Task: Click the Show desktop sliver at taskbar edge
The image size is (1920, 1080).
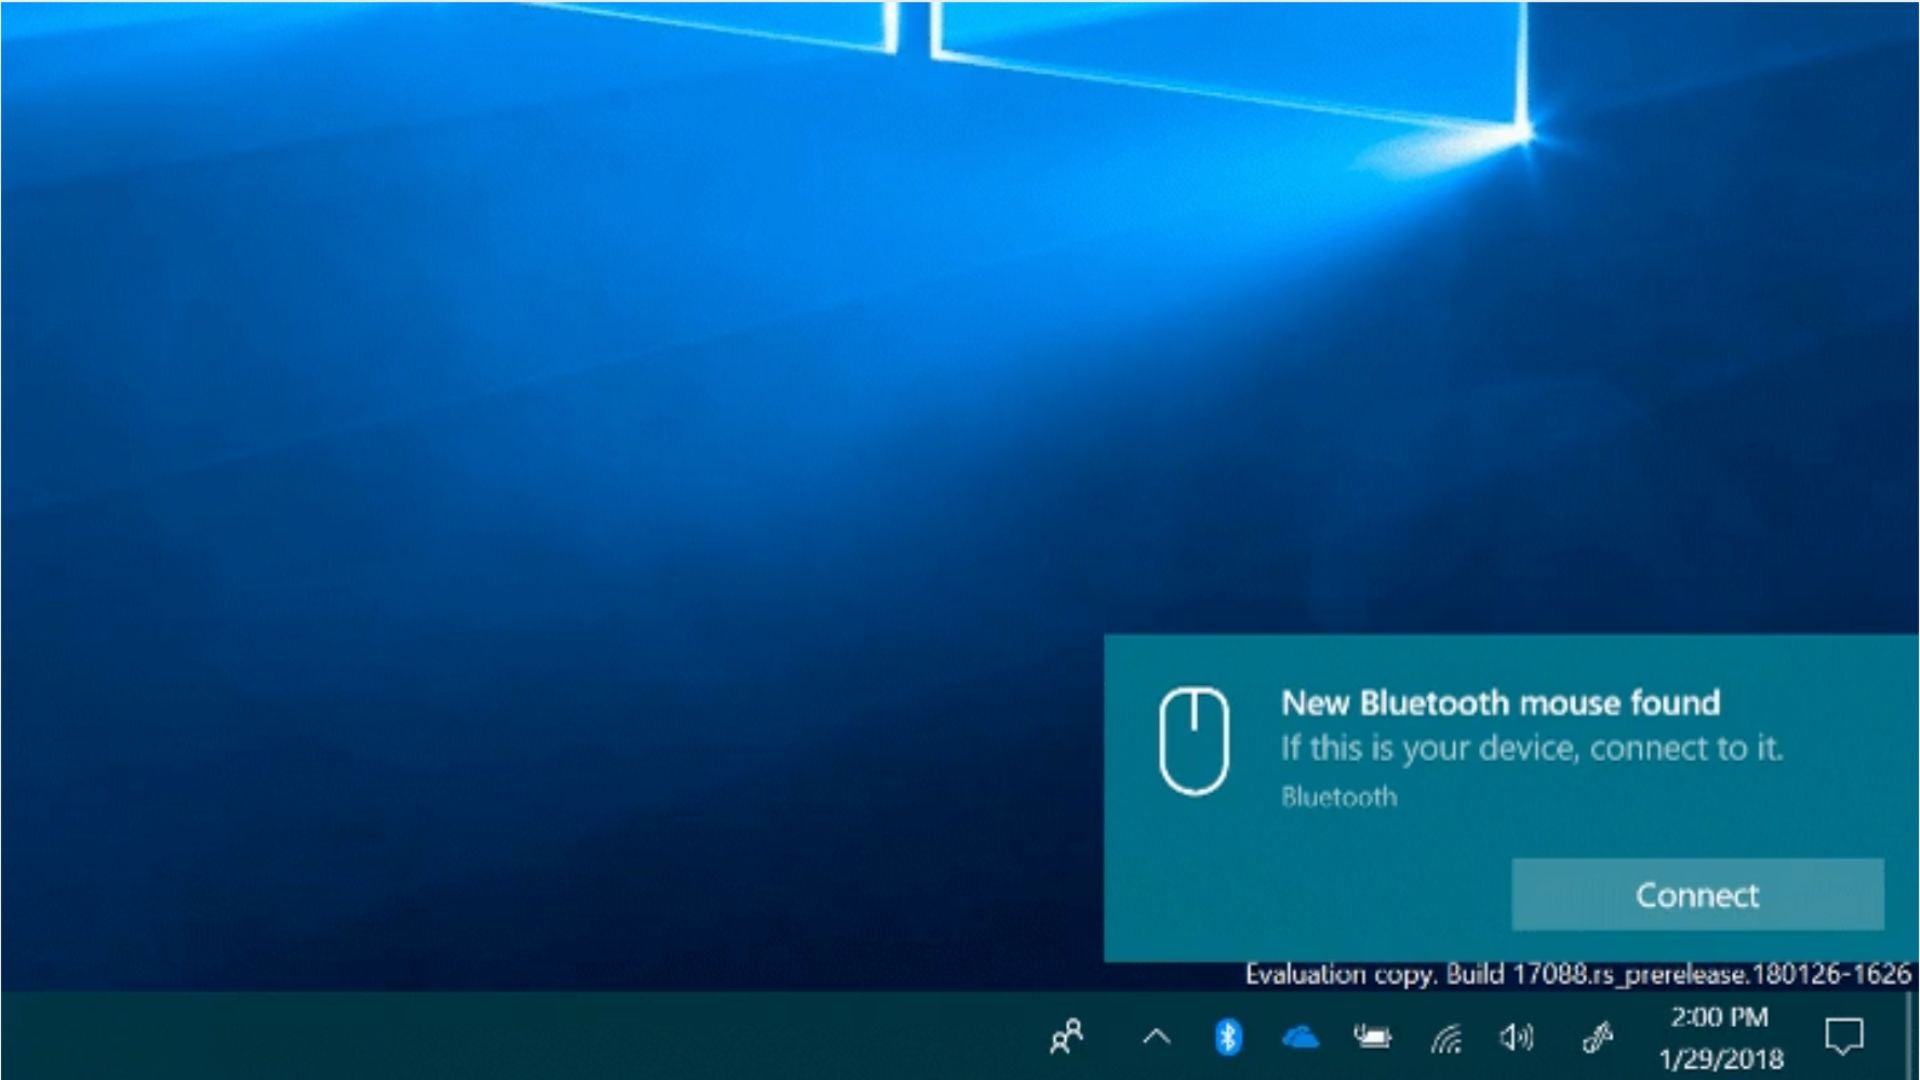Action: (1911, 1036)
